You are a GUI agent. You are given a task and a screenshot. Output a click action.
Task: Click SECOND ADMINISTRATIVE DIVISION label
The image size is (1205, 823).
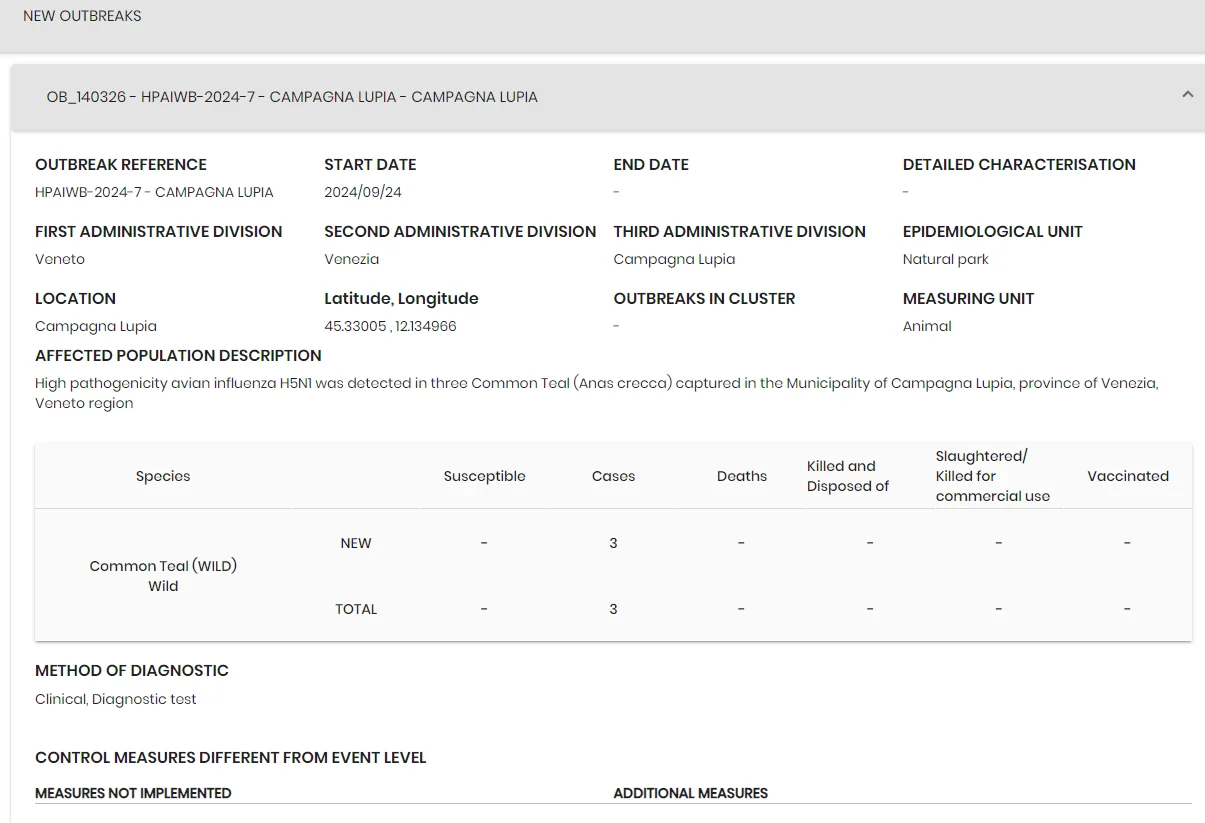pos(460,232)
